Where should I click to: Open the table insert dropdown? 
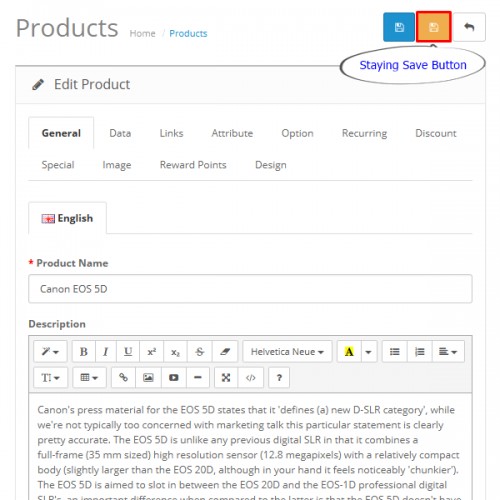click(x=90, y=378)
